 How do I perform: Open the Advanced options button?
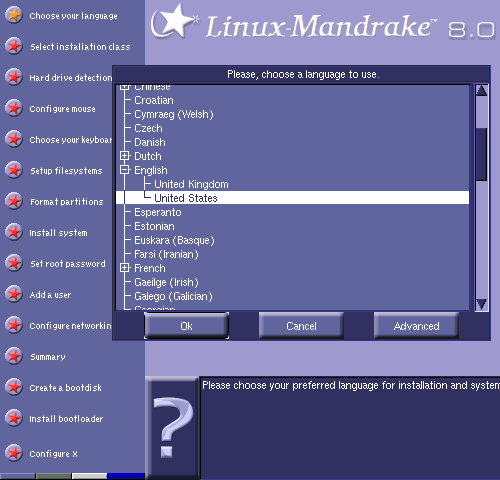tap(416, 326)
